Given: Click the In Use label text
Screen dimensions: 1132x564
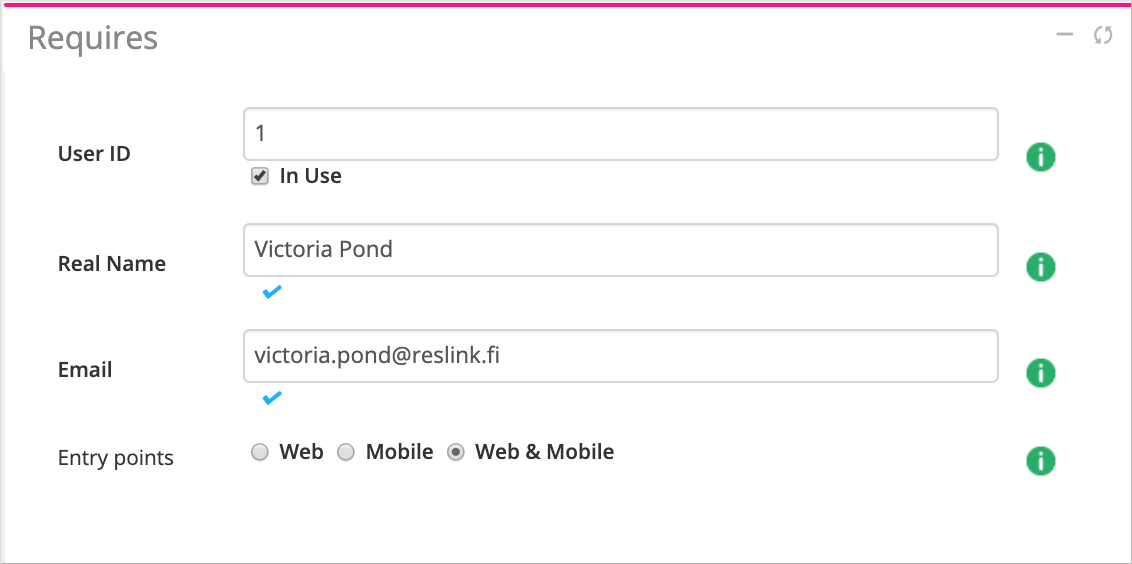Looking at the screenshot, I should 310,176.
